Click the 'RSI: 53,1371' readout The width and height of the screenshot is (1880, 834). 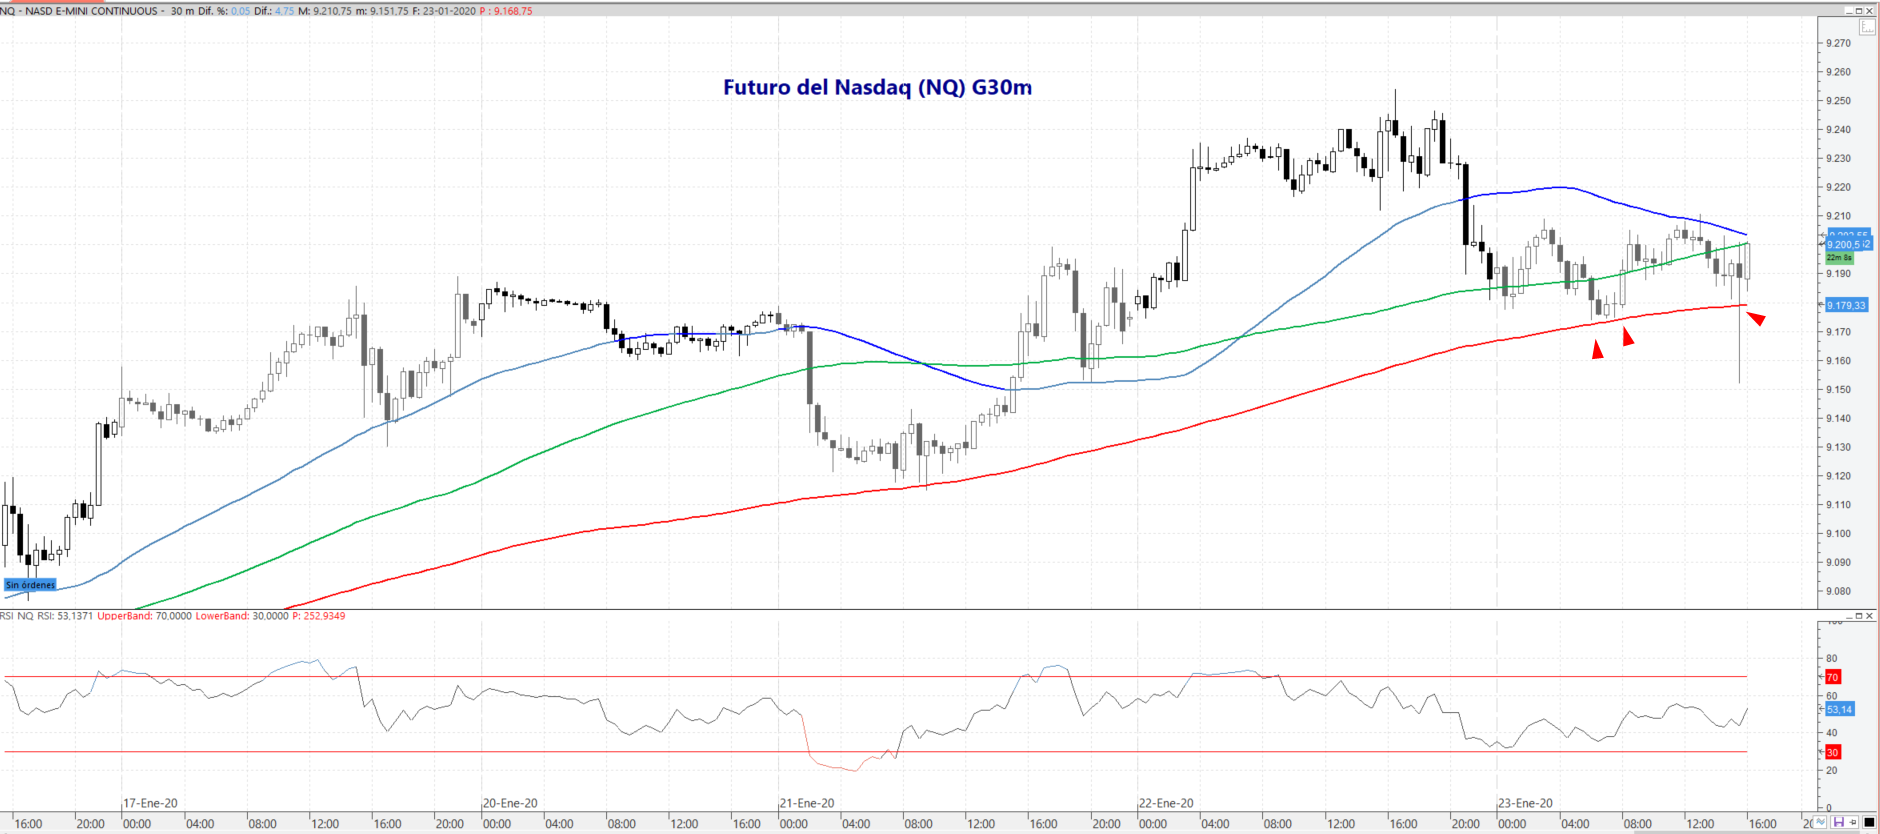[65, 616]
